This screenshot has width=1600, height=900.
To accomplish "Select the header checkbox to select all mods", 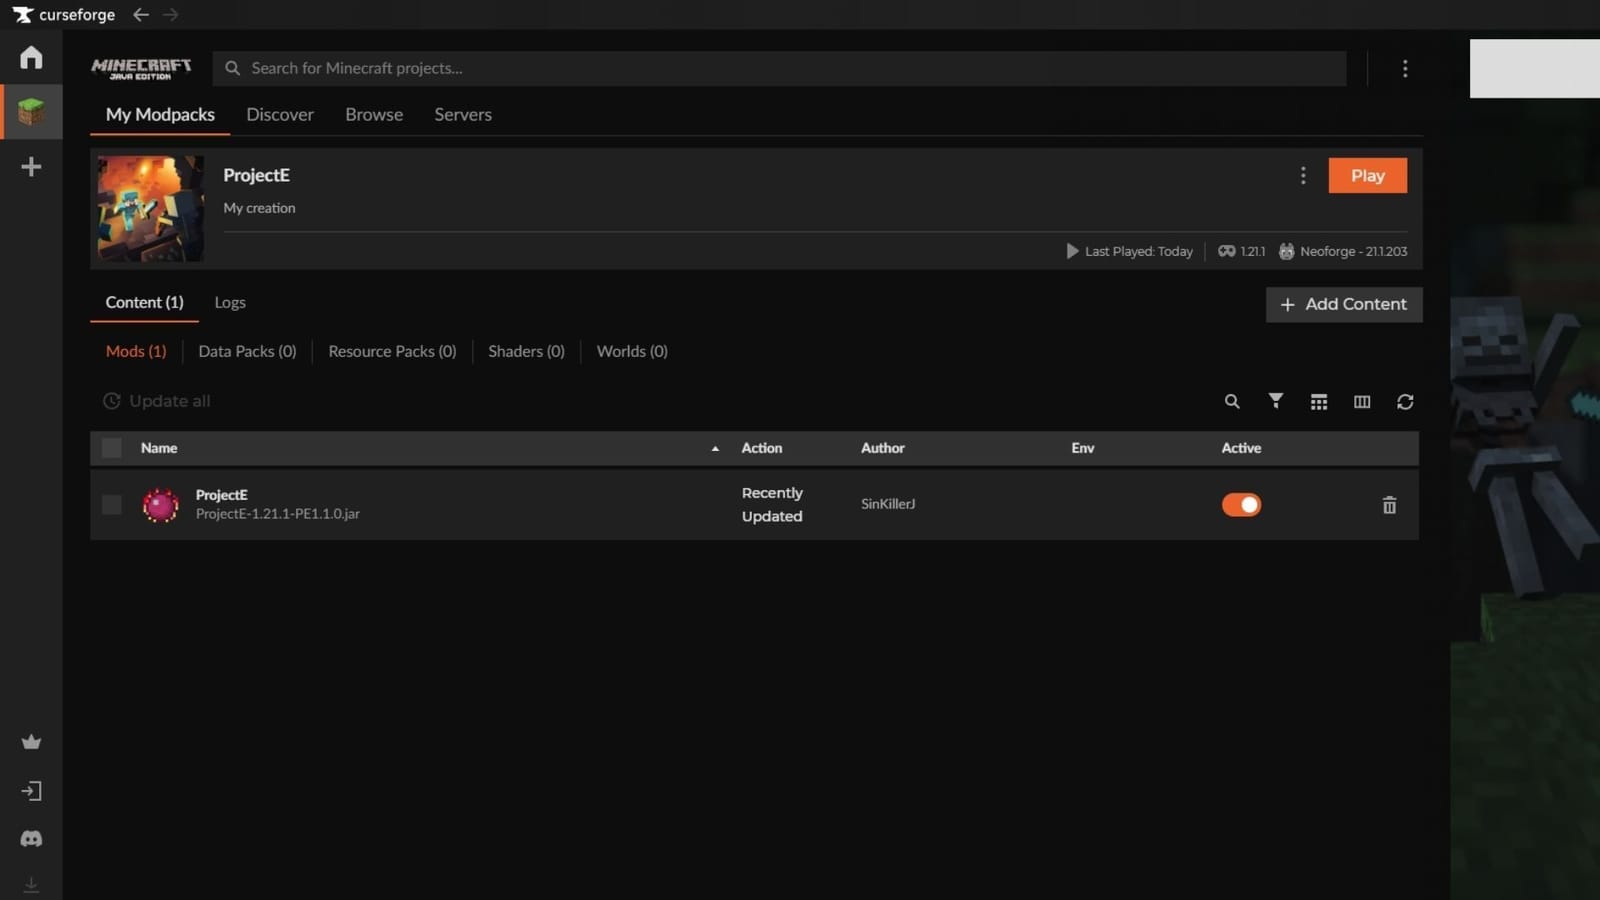I will [111, 448].
